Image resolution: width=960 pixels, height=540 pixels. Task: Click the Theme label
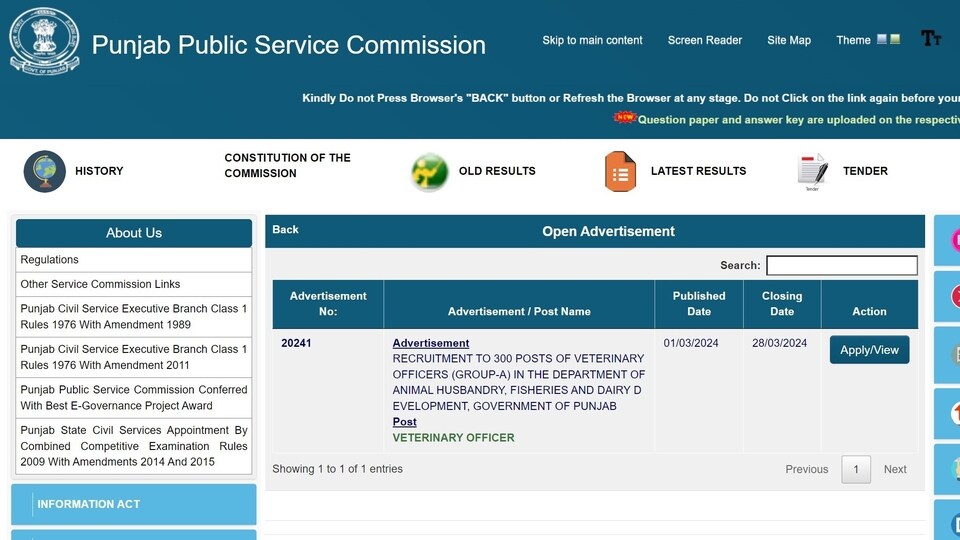coord(853,40)
